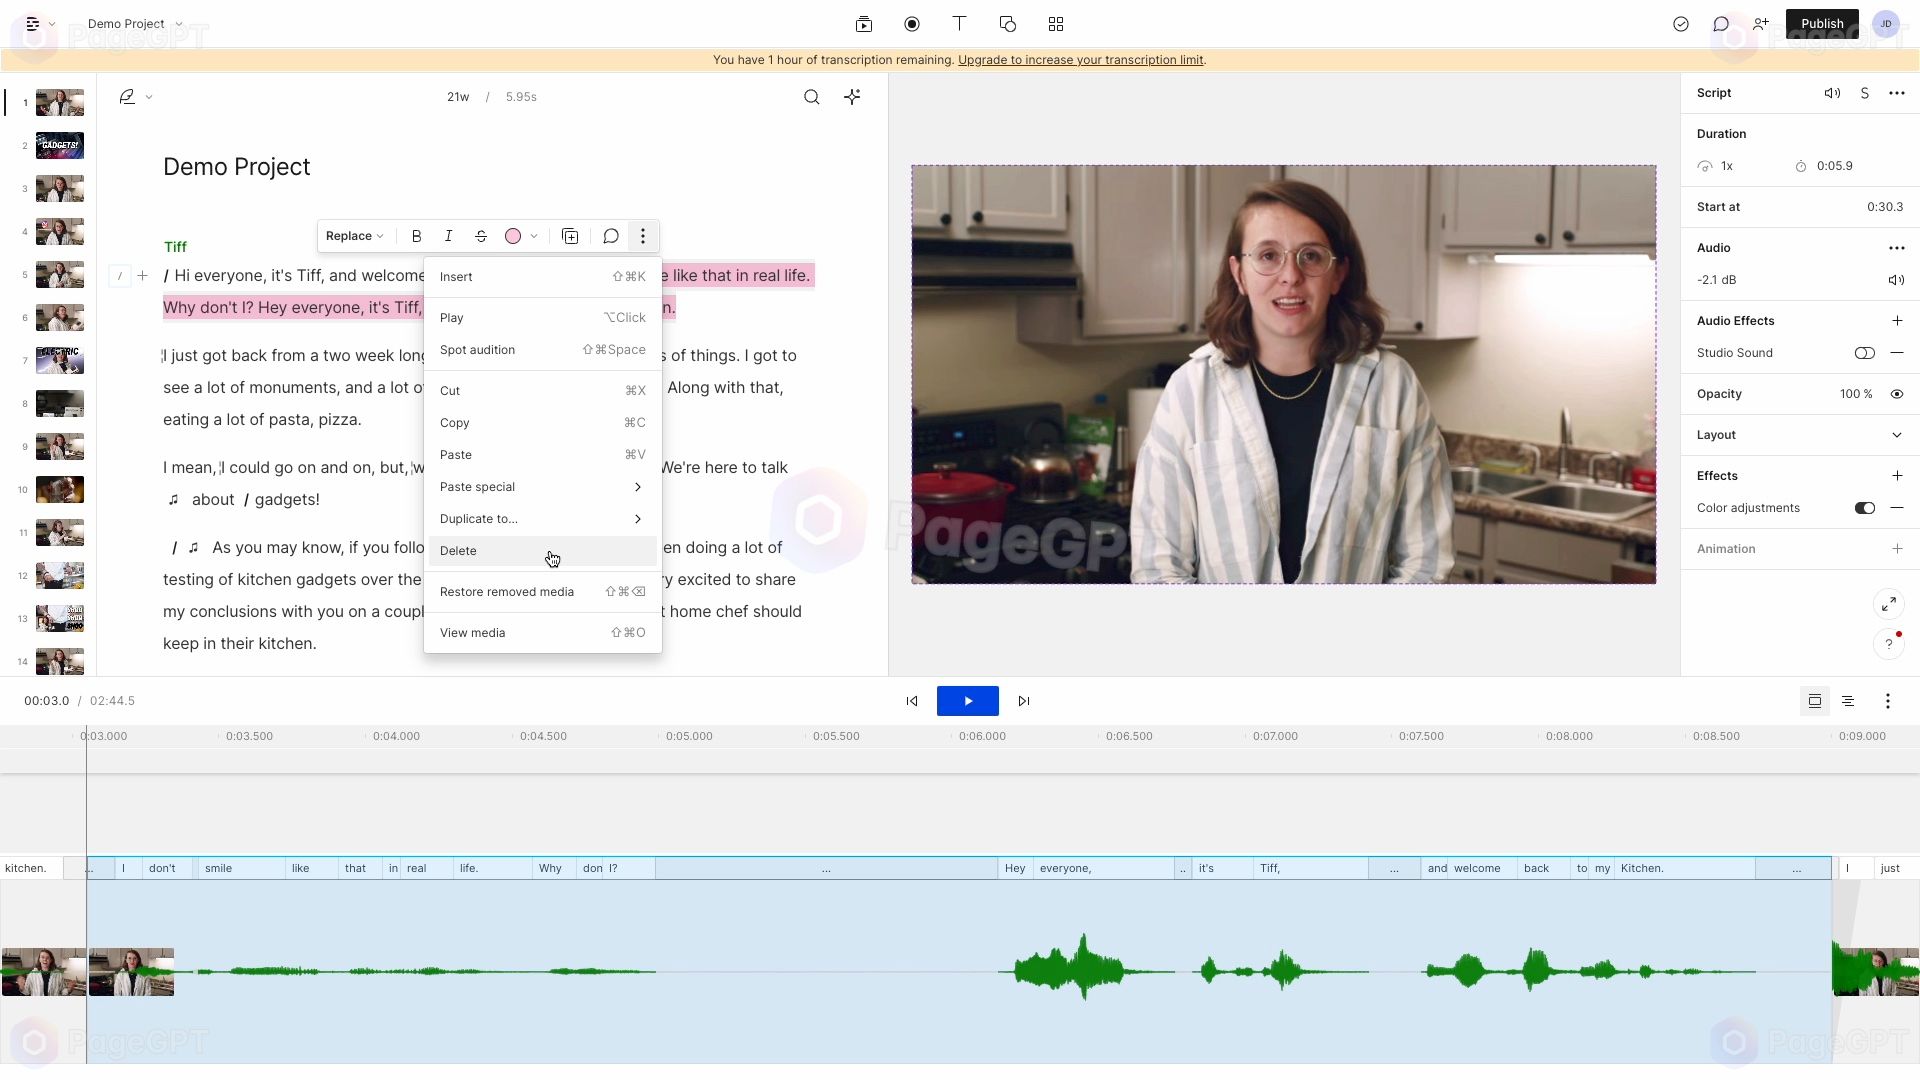Click play button to preview video
Viewport: 1920px width, 1080px height.
point(968,700)
